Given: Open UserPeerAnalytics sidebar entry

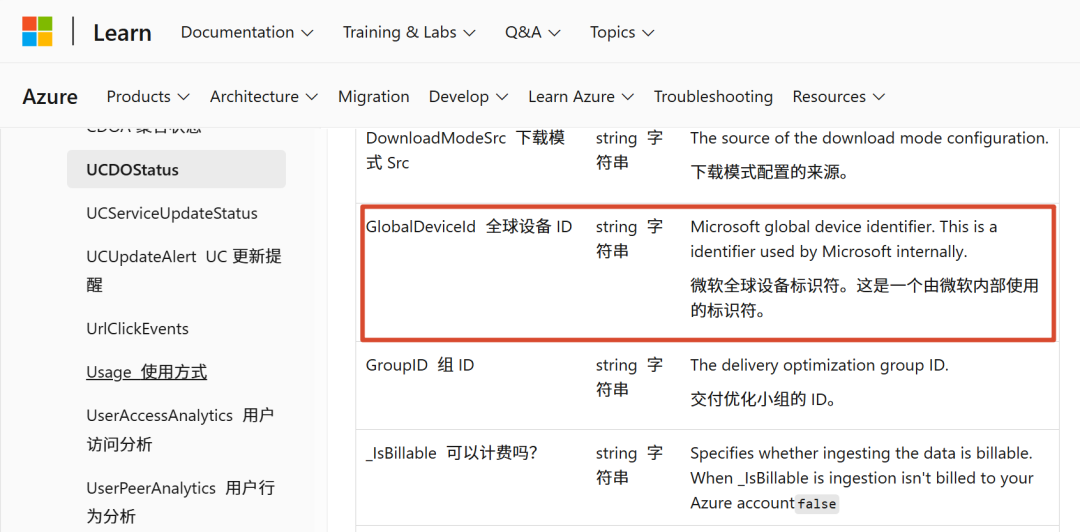Looking at the screenshot, I should (180, 502).
